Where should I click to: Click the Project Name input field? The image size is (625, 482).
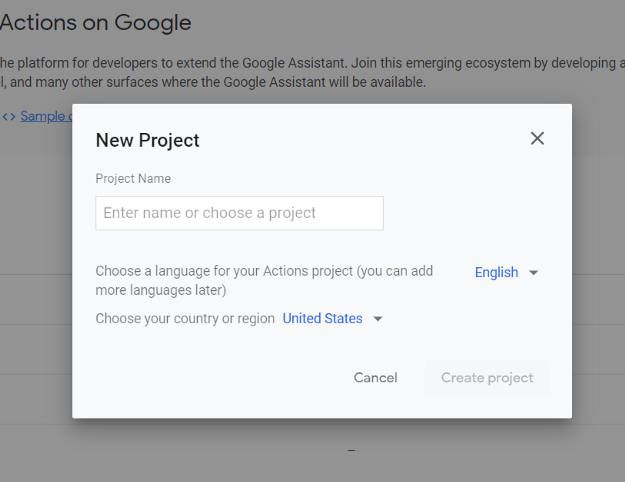tap(239, 213)
